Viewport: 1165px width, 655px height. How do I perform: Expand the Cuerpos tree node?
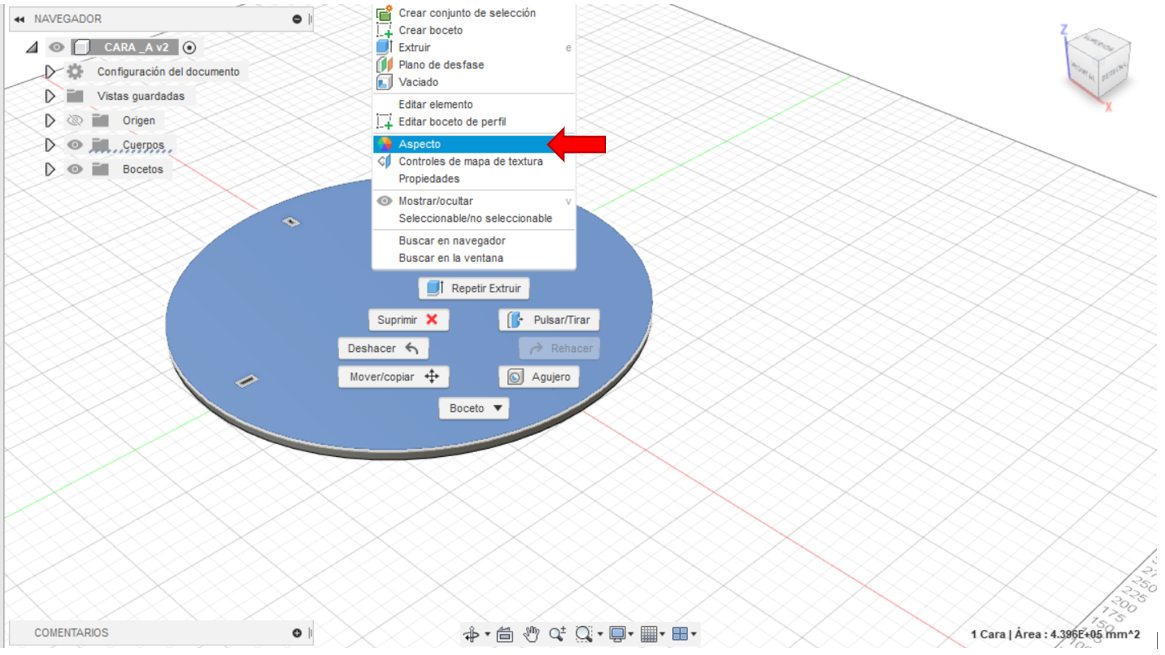[x=50, y=145]
